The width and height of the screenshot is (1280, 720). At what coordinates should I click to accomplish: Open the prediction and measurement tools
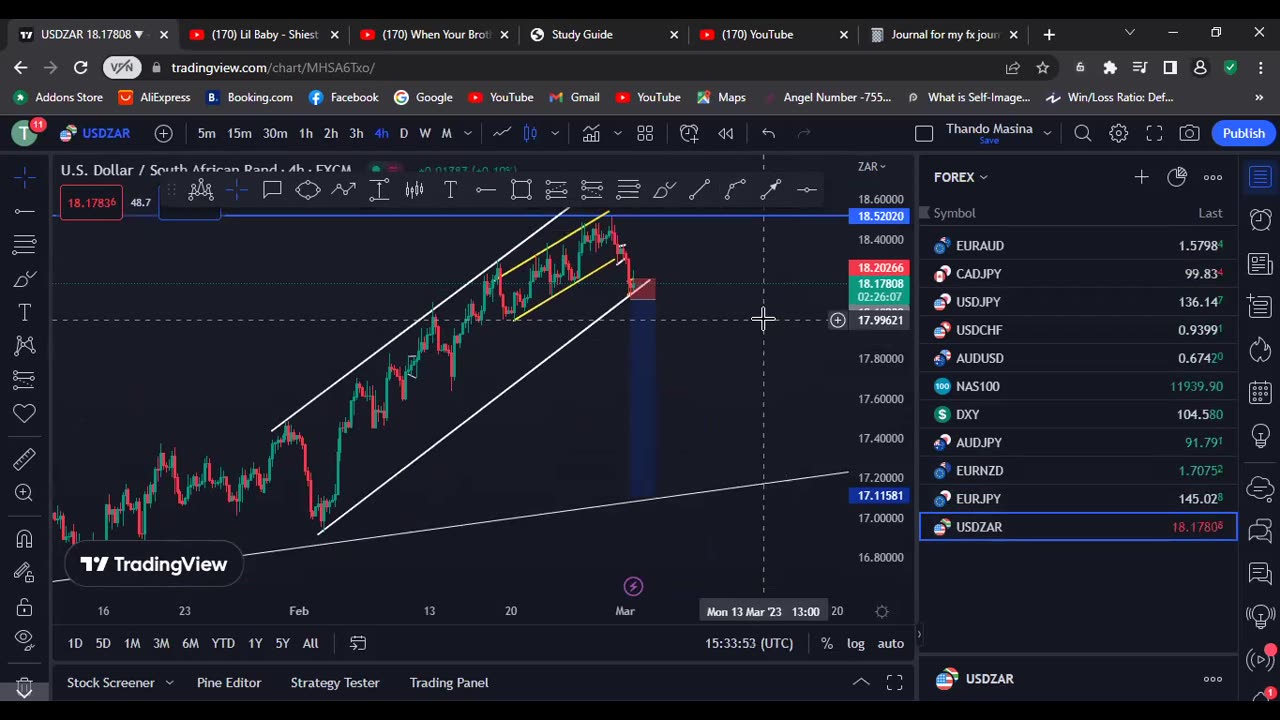(25, 379)
